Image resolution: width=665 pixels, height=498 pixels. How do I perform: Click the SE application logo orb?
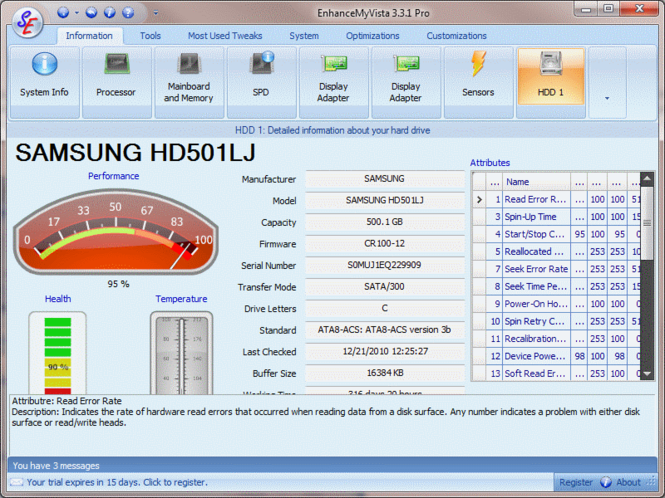click(27, 22)
